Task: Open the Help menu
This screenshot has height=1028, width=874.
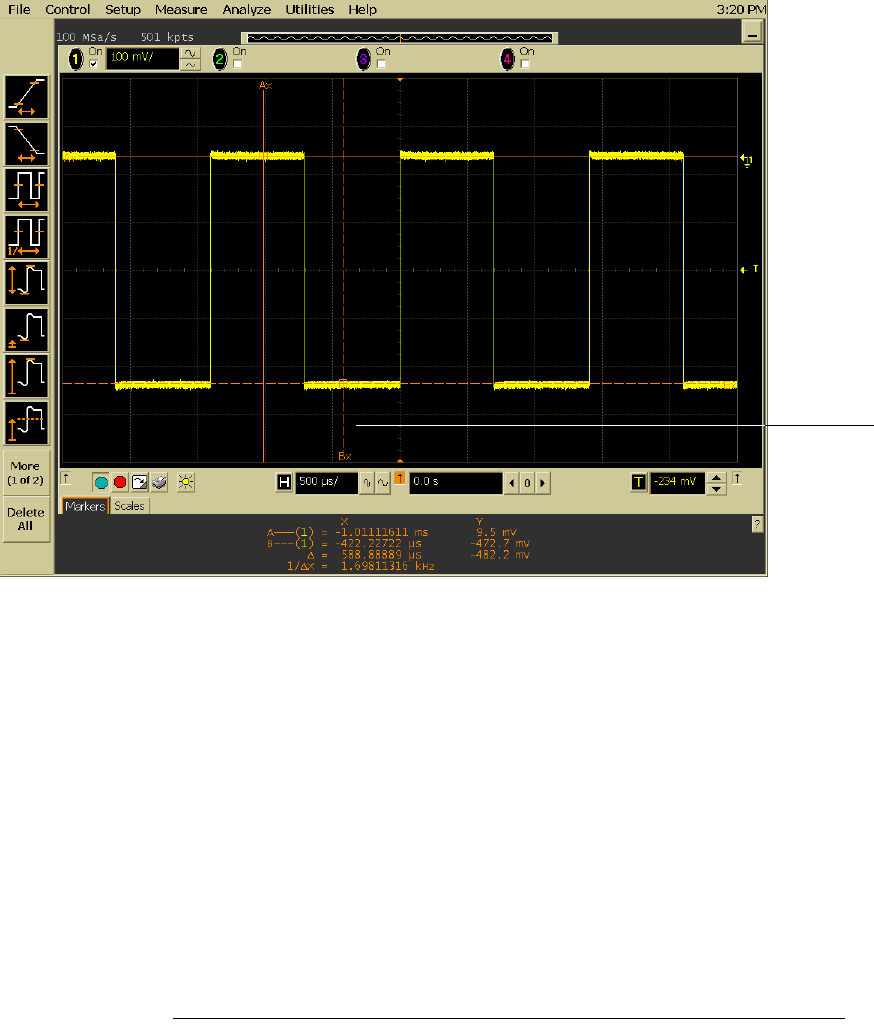Action: tap(362, 9)
